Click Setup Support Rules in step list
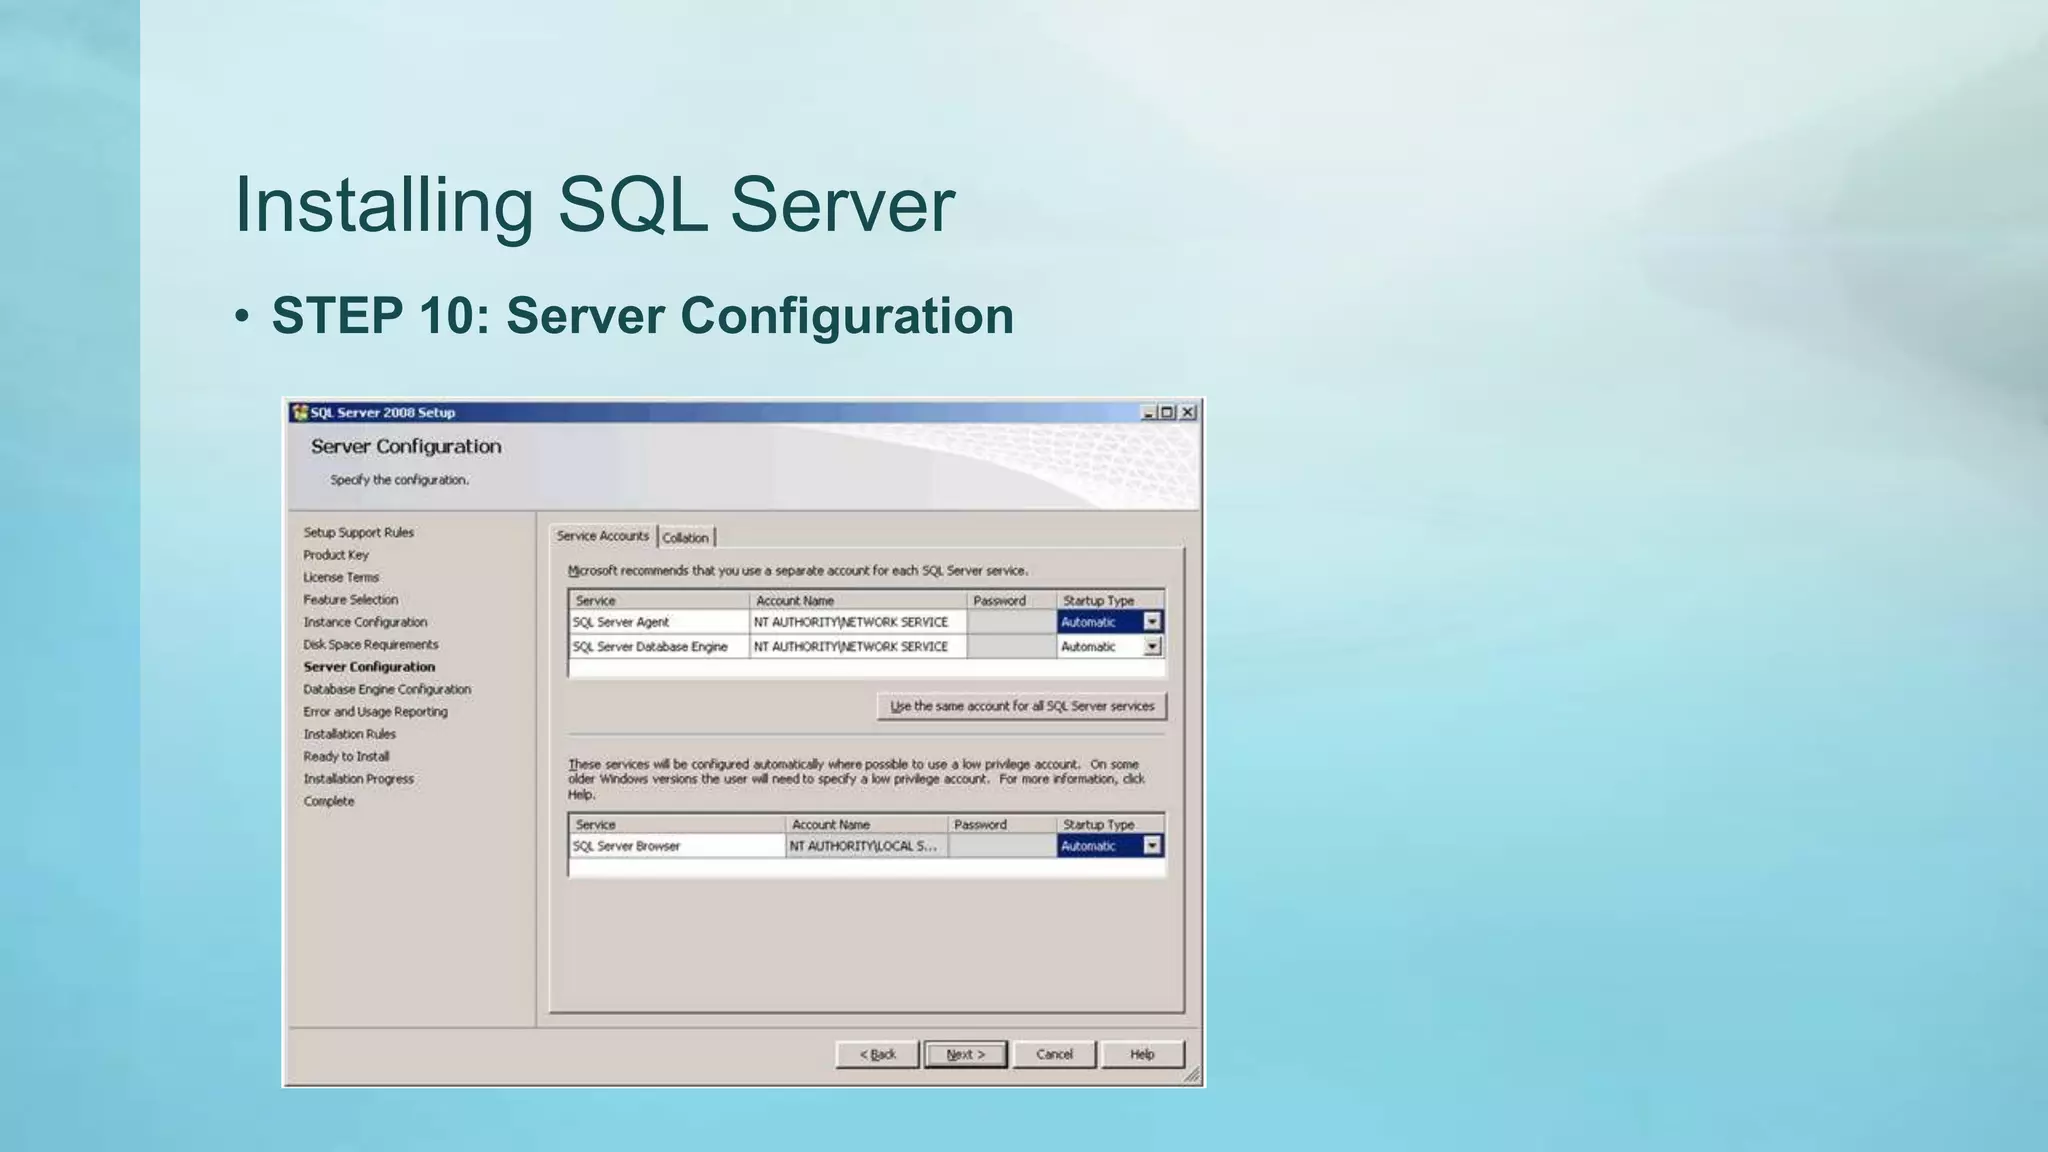 pos(358,533)
